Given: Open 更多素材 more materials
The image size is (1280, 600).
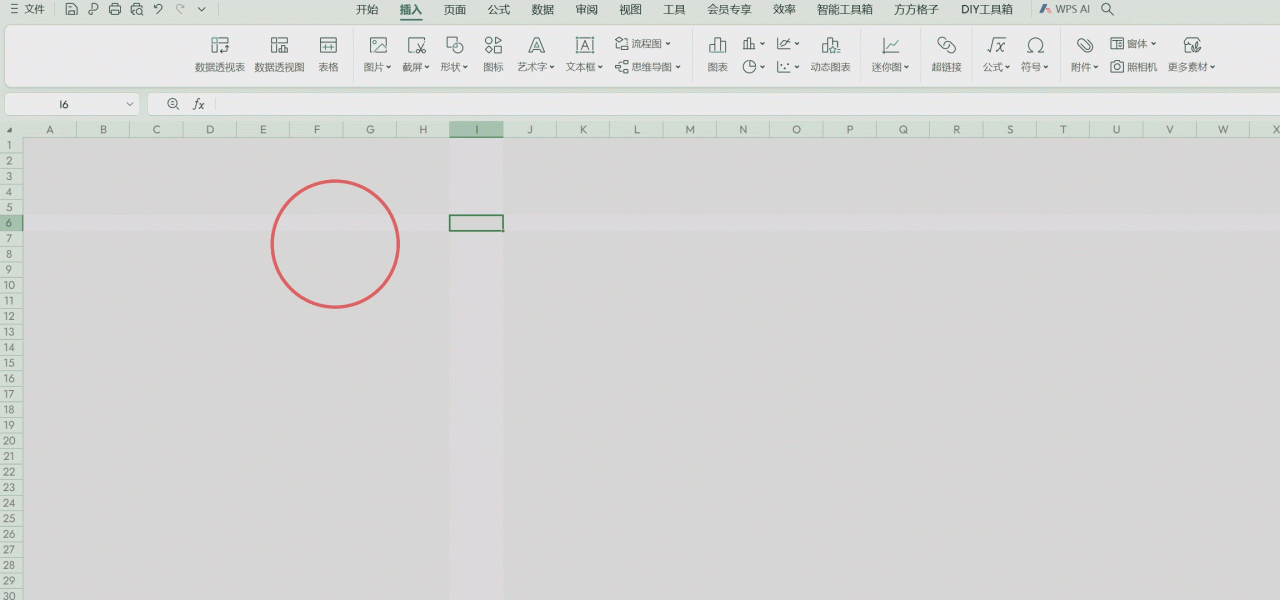Looking at the screenshot, I should pyautogui.click(x=1192, y=55).
